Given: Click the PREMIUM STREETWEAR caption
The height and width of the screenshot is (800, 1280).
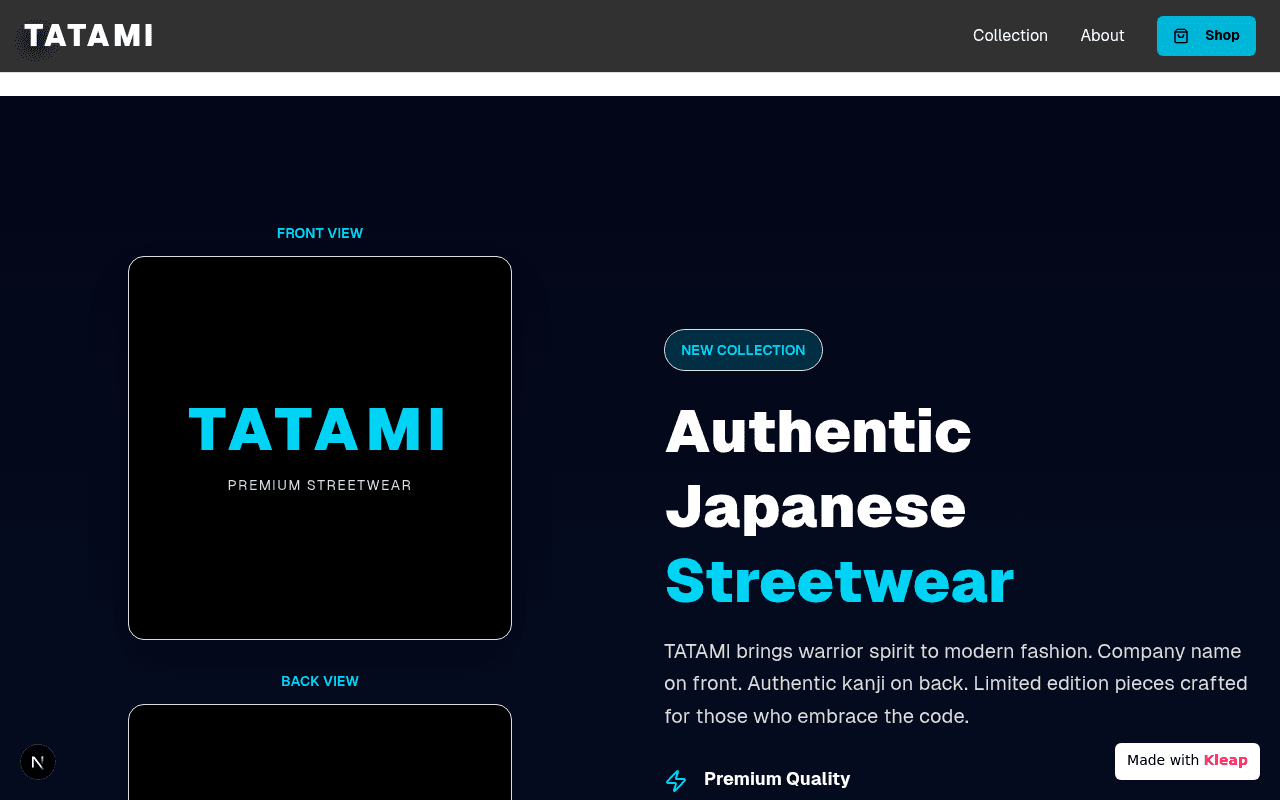Looking at the screenshot, I should click(x=320, y=485).
